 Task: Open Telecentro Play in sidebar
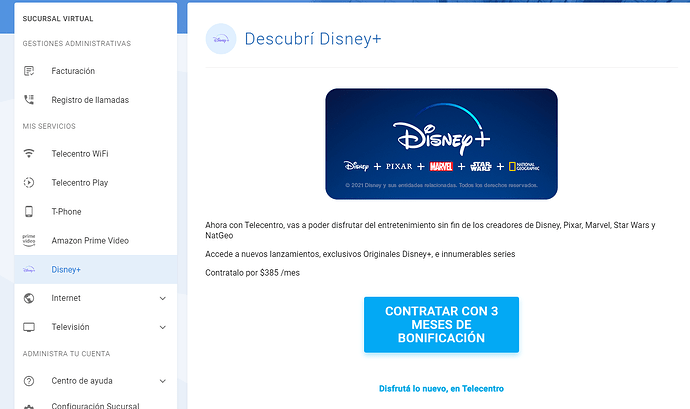coord(95,183)
